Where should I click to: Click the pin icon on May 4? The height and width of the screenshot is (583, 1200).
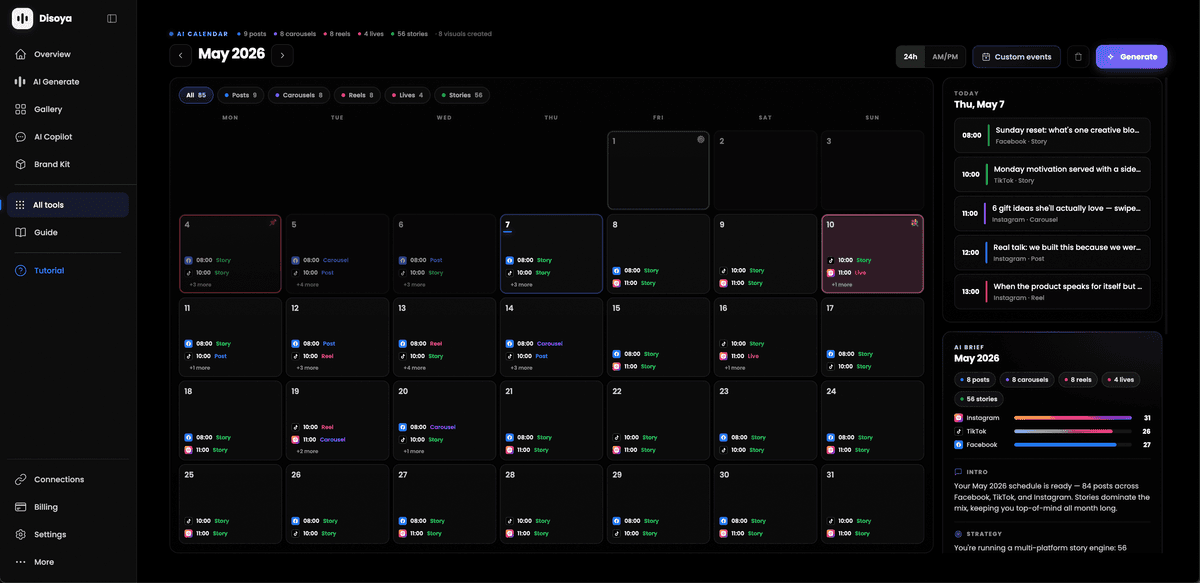273,223
